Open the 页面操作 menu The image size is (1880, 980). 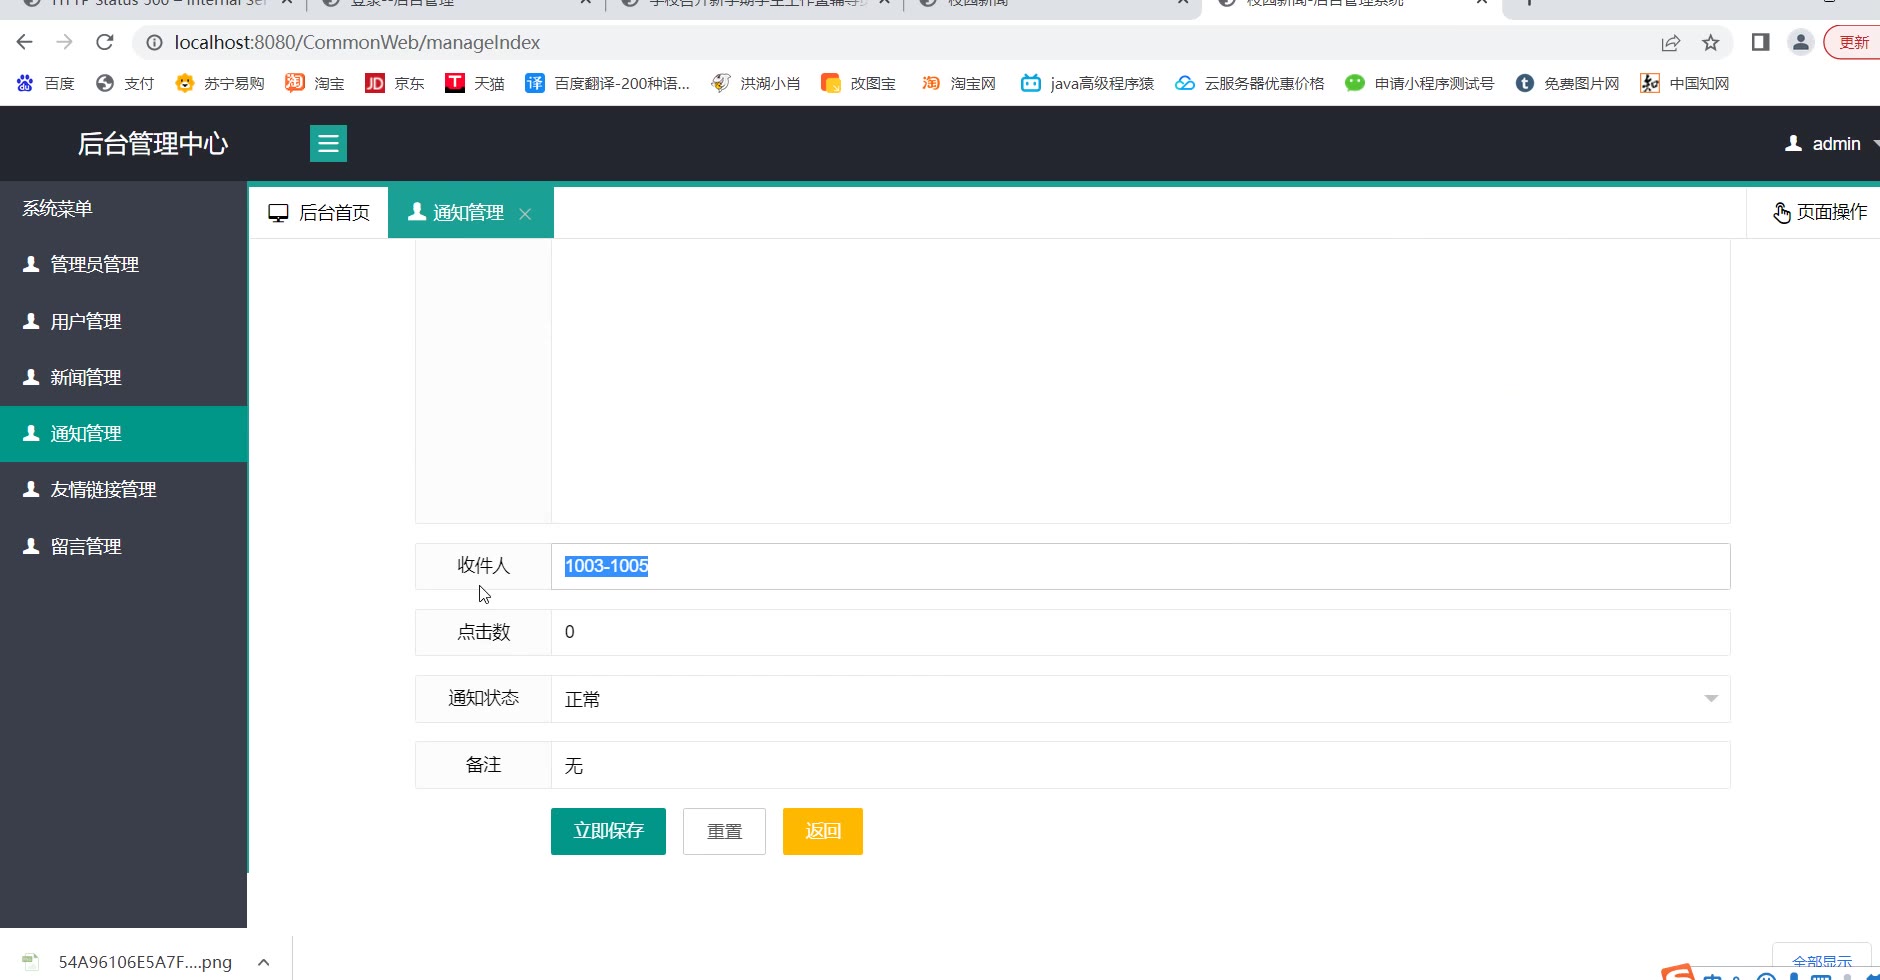coord(1820,212)
